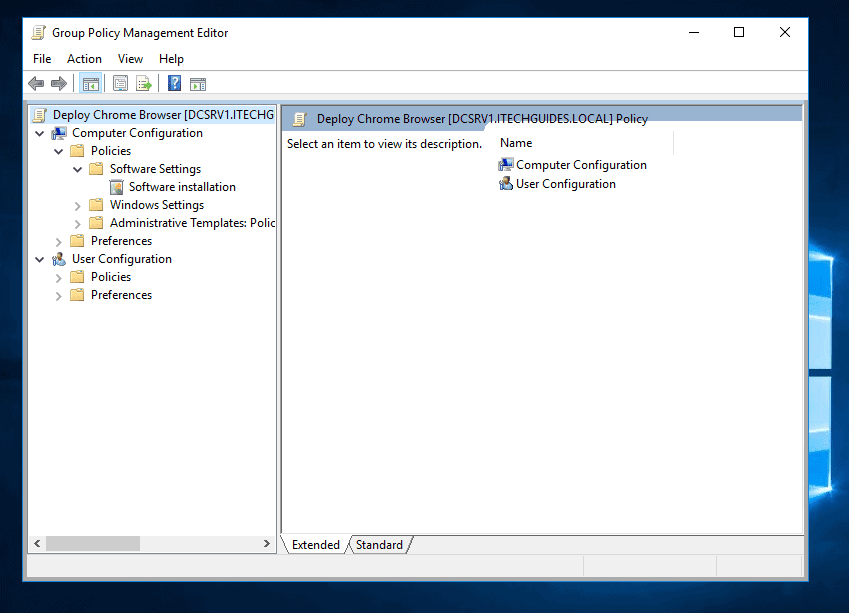Click the Windows Settings folder icon

96,205
